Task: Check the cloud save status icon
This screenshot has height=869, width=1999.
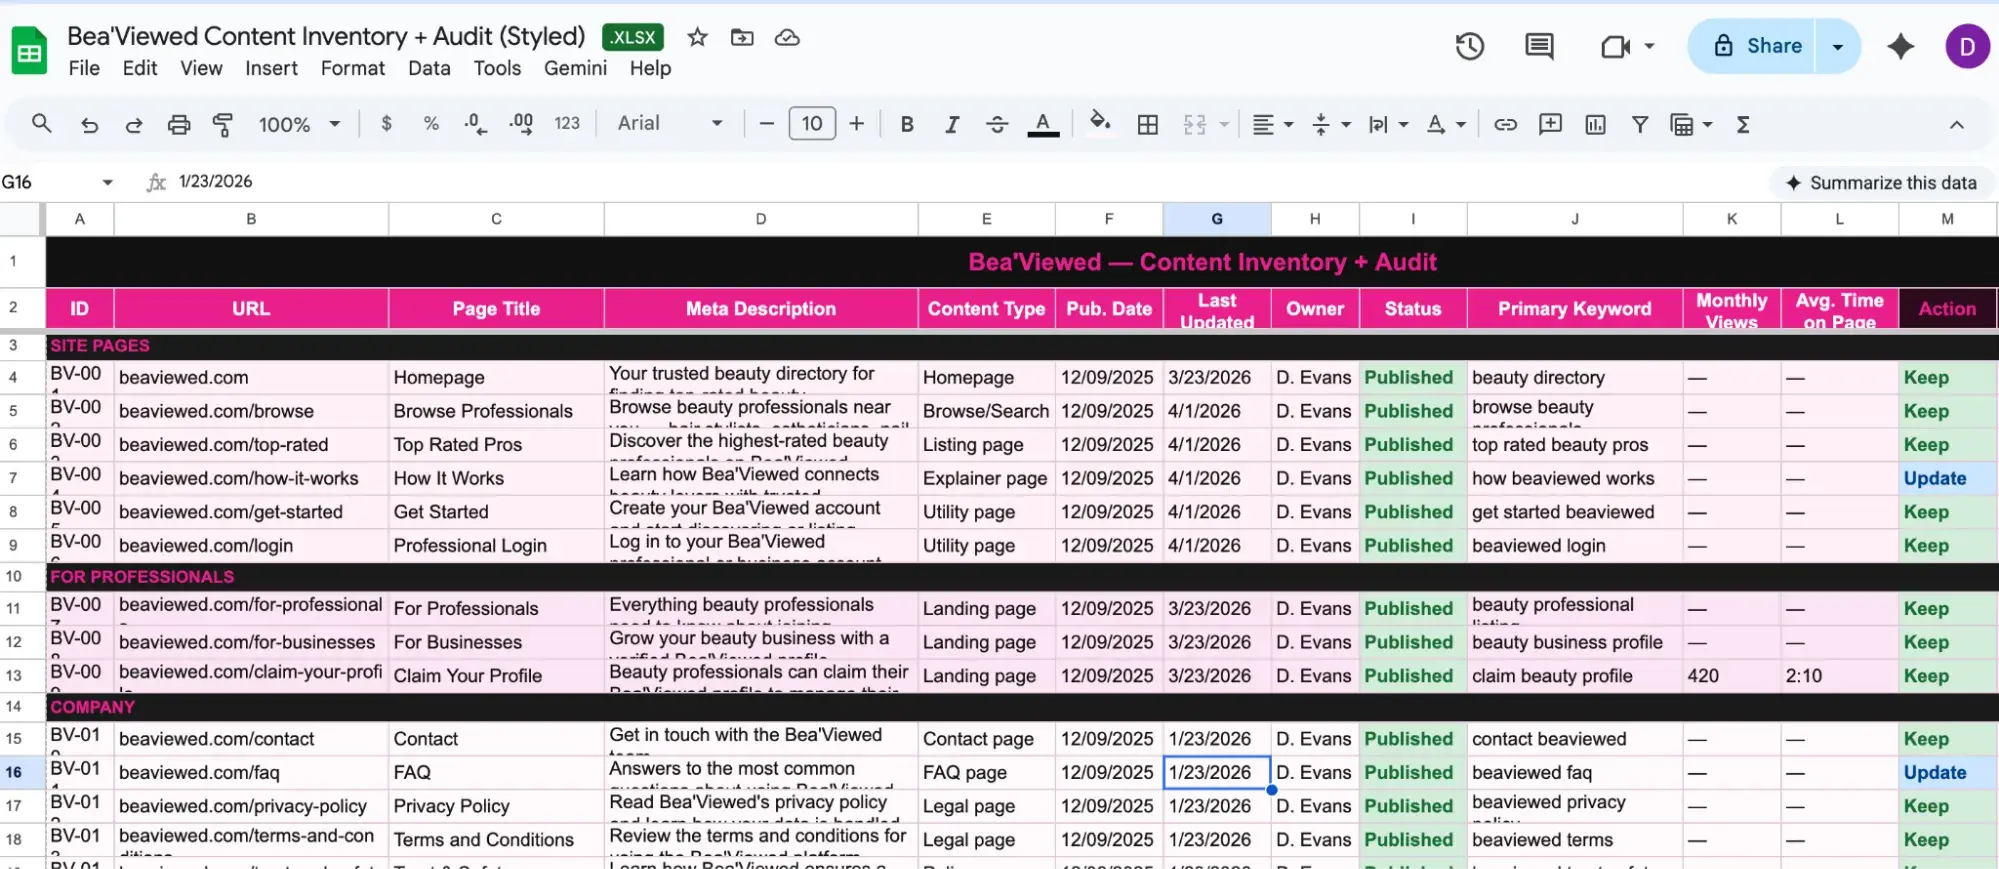Action: pos(787,38)
